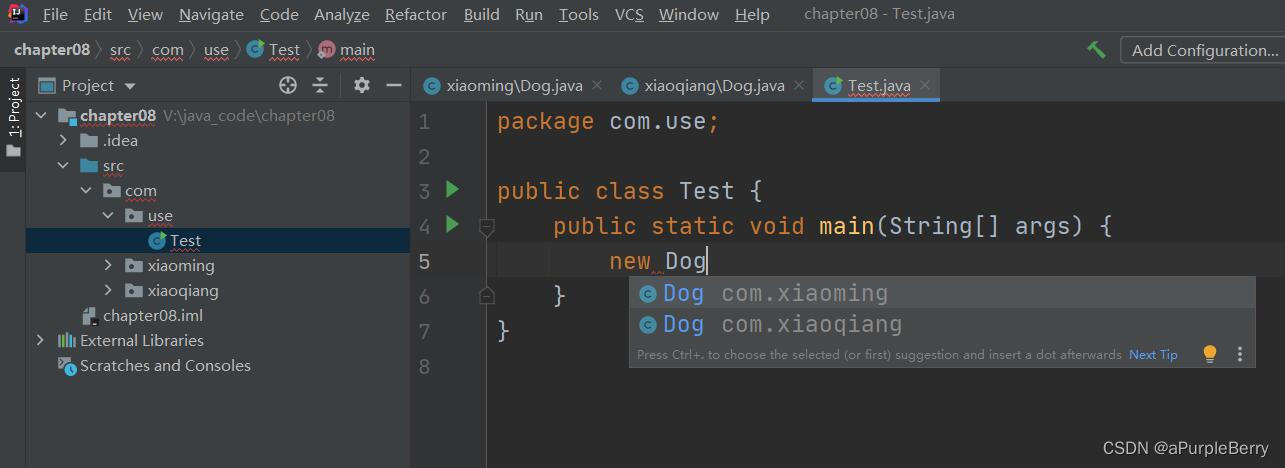Click the green Build project hammer icon
1285x468 pixels.
[1096, 50]
